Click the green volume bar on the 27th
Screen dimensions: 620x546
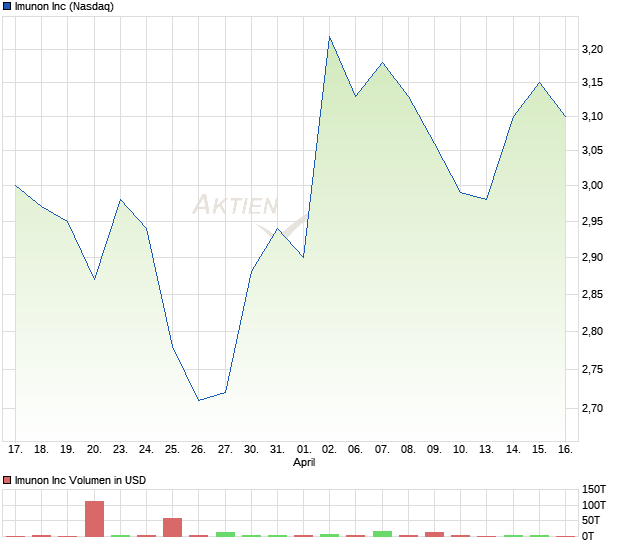pyautogui.click(x=225, y=534)
